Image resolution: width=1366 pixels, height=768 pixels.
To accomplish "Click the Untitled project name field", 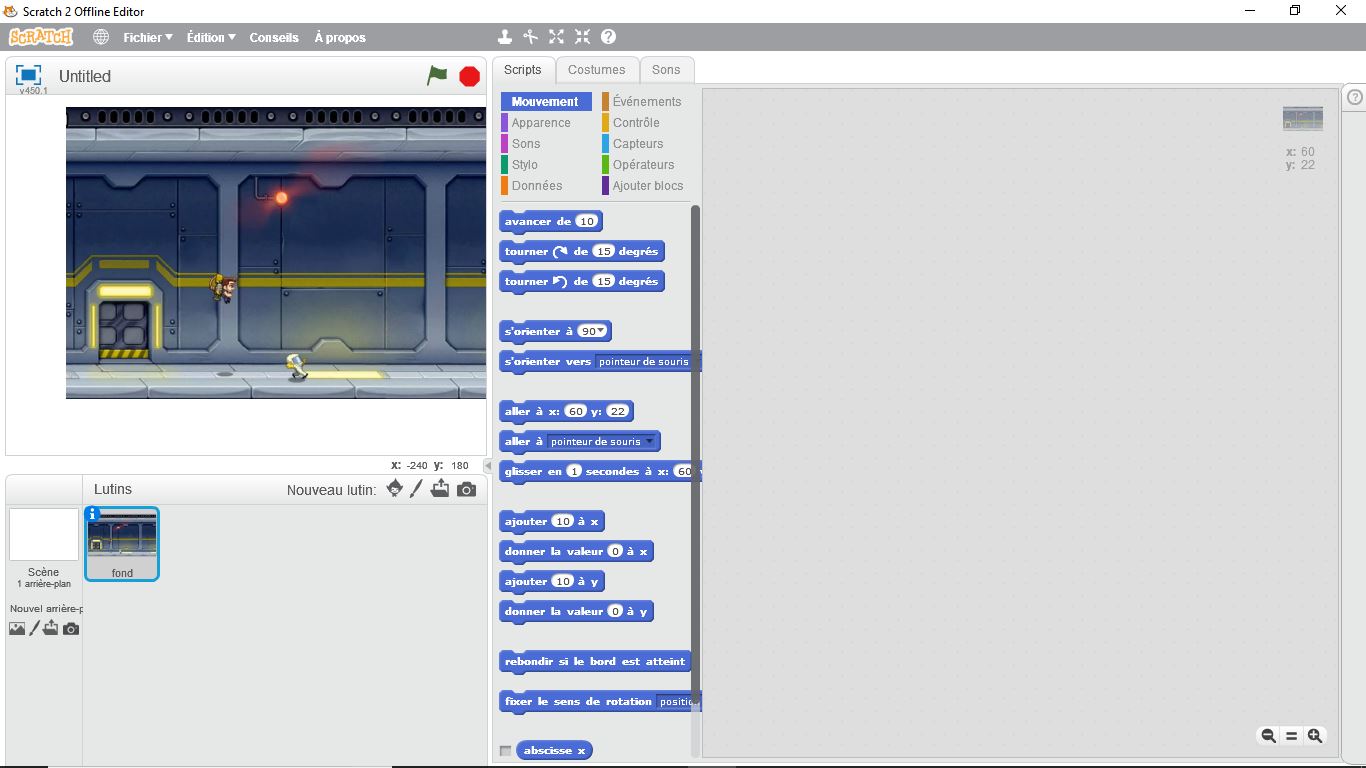I will (85, 77).
